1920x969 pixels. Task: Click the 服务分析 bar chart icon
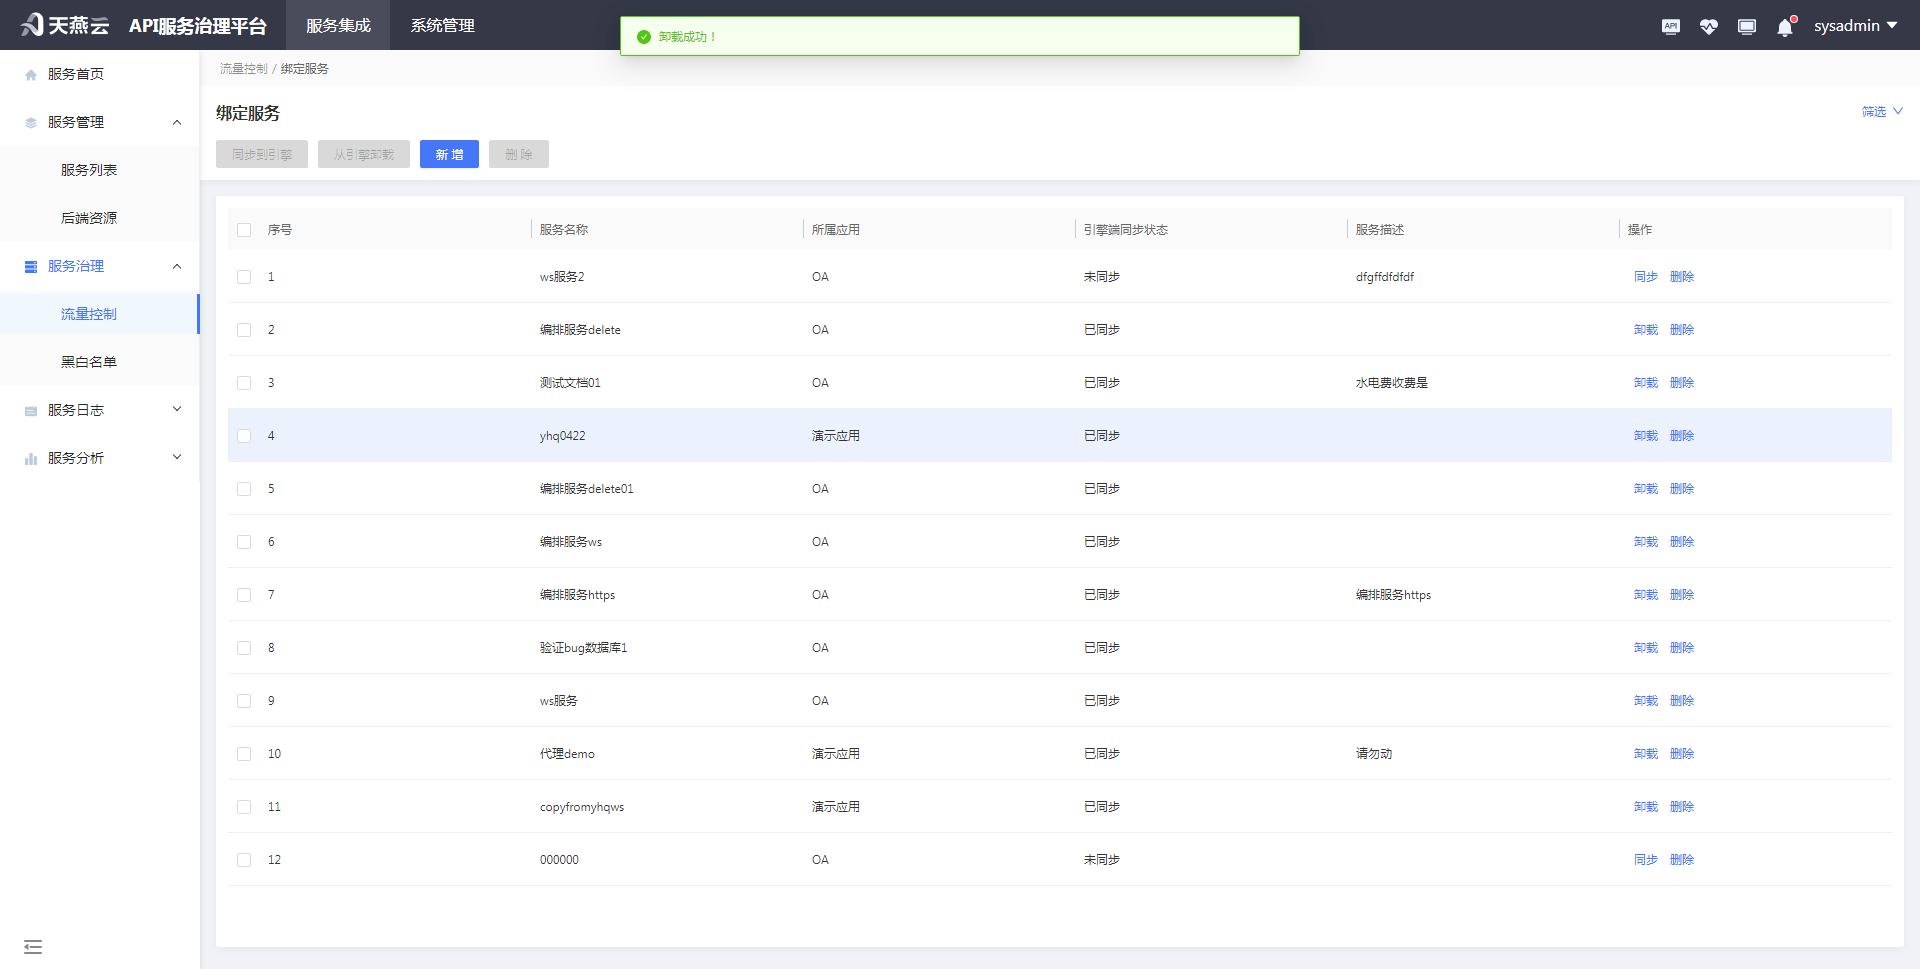pyautogui.click(x=30, y=457)
